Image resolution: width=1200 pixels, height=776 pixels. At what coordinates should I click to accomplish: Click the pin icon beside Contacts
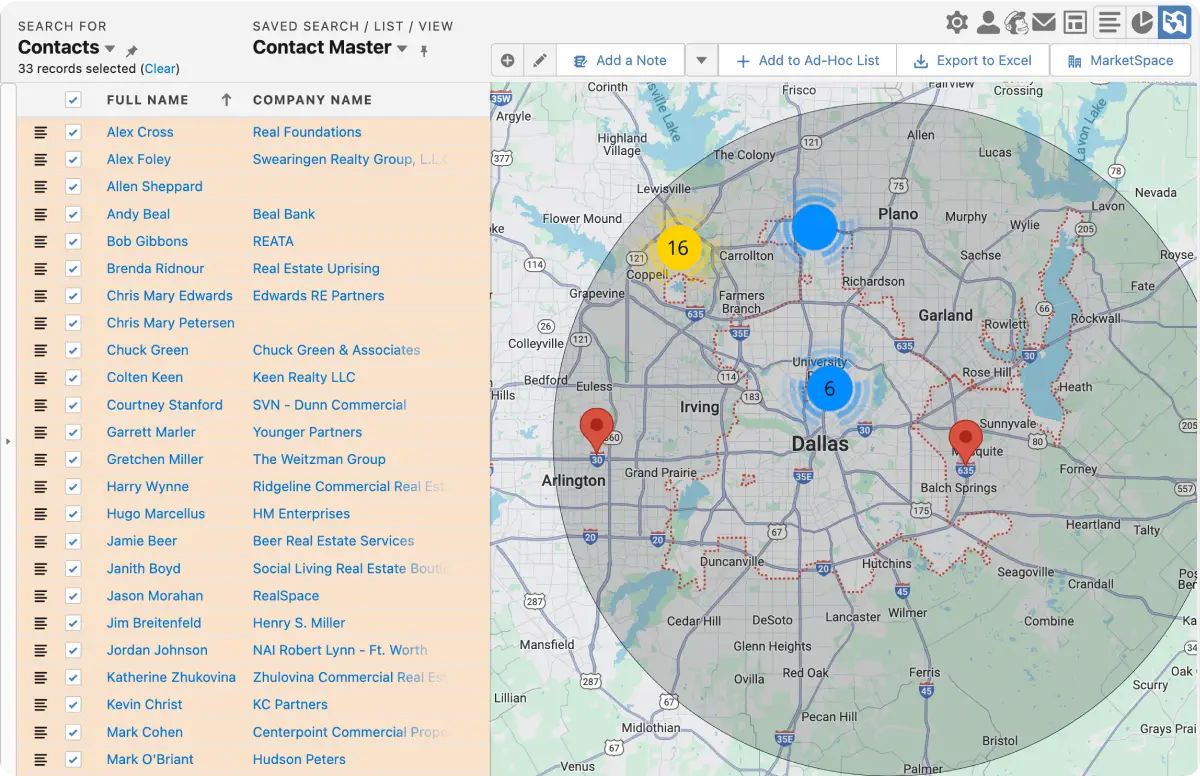tap(132, 50)
